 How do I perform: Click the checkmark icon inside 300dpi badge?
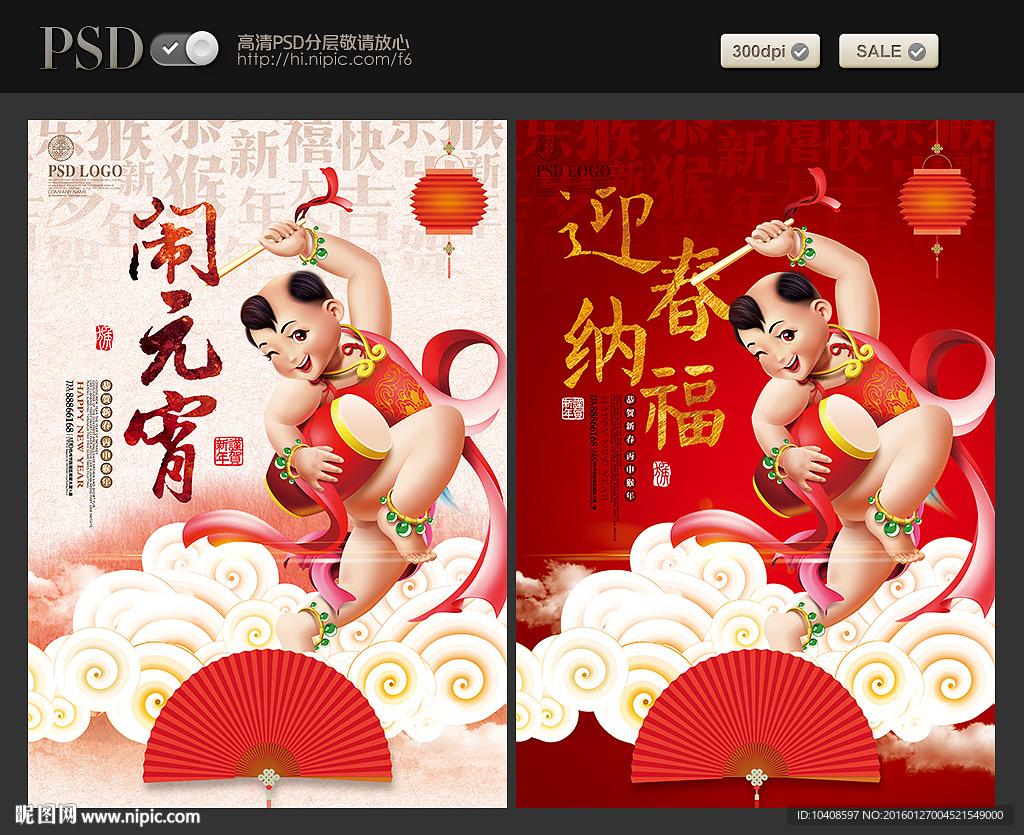click(x=800, y=52)
